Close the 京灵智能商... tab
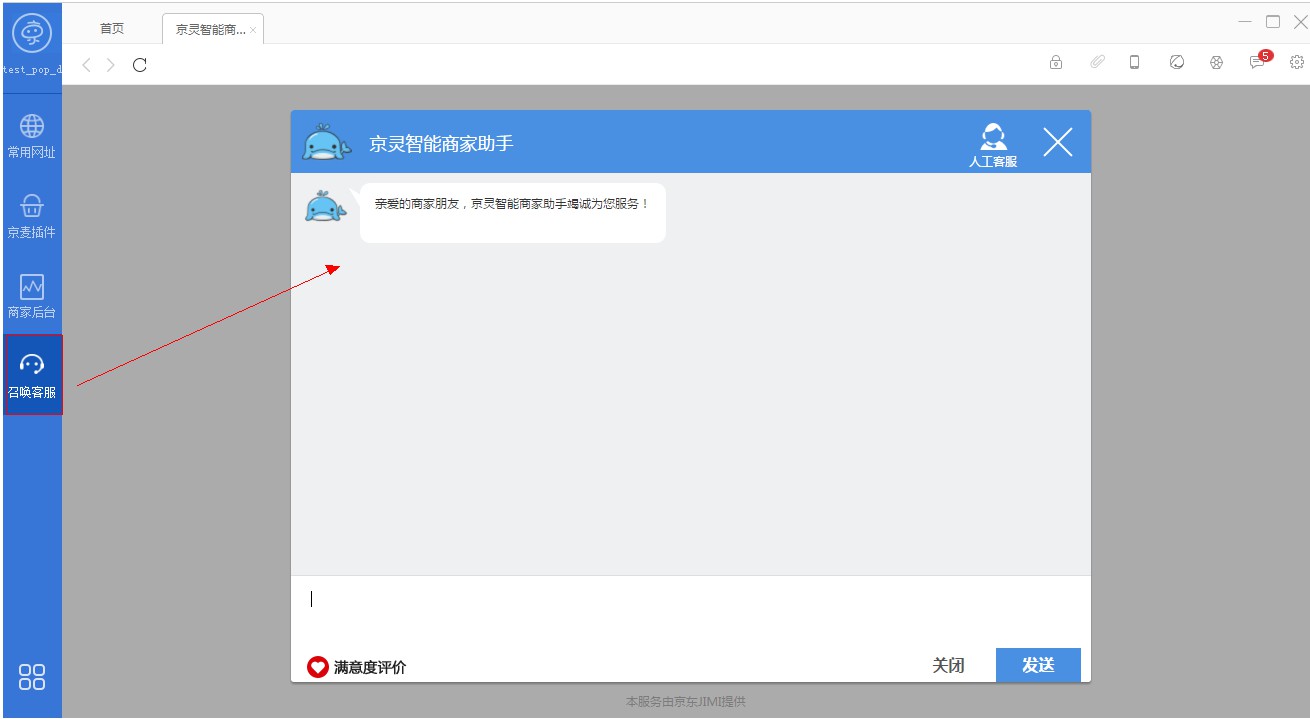This screenshot has width=1310, height=719. tap(253, 30)
